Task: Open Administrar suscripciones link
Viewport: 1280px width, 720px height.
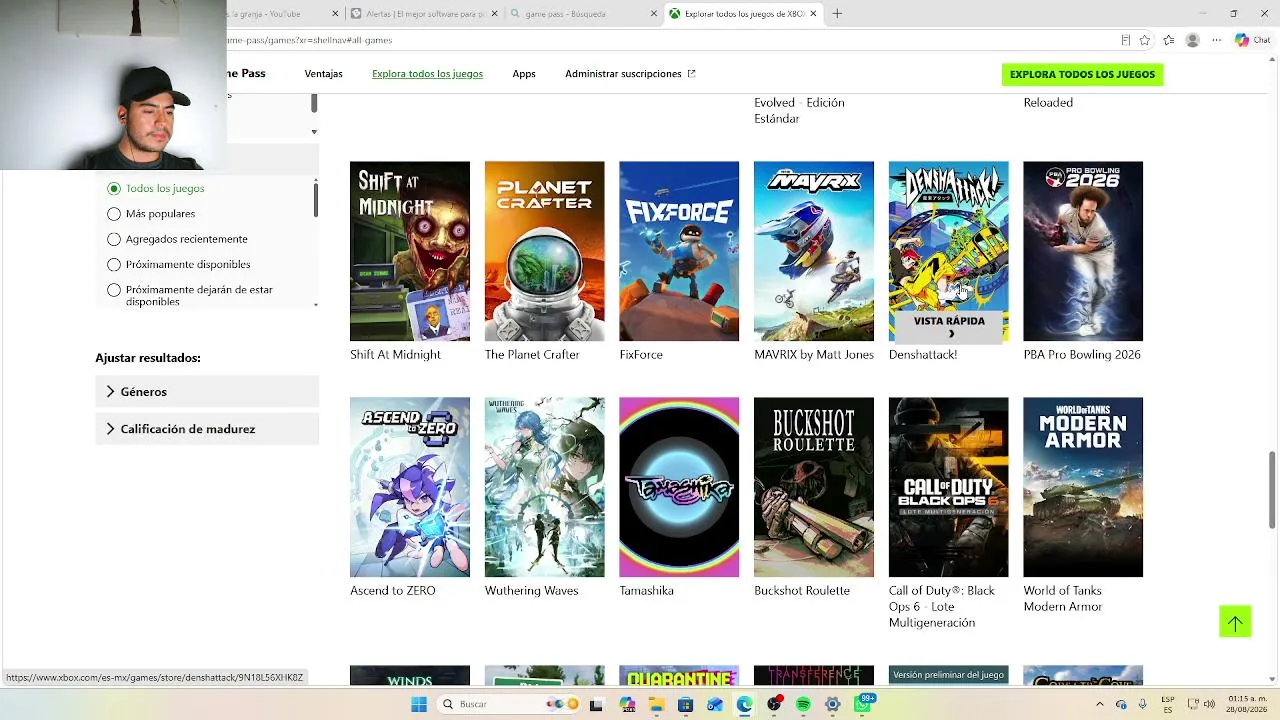Action: coord(630,74)
